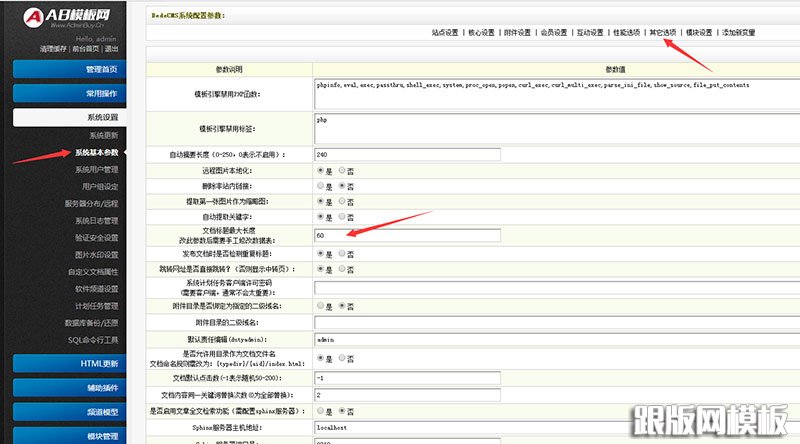Open 服务器分布/远程 in the sidebar
Screen dimensions: 800x444
[91, 204]
